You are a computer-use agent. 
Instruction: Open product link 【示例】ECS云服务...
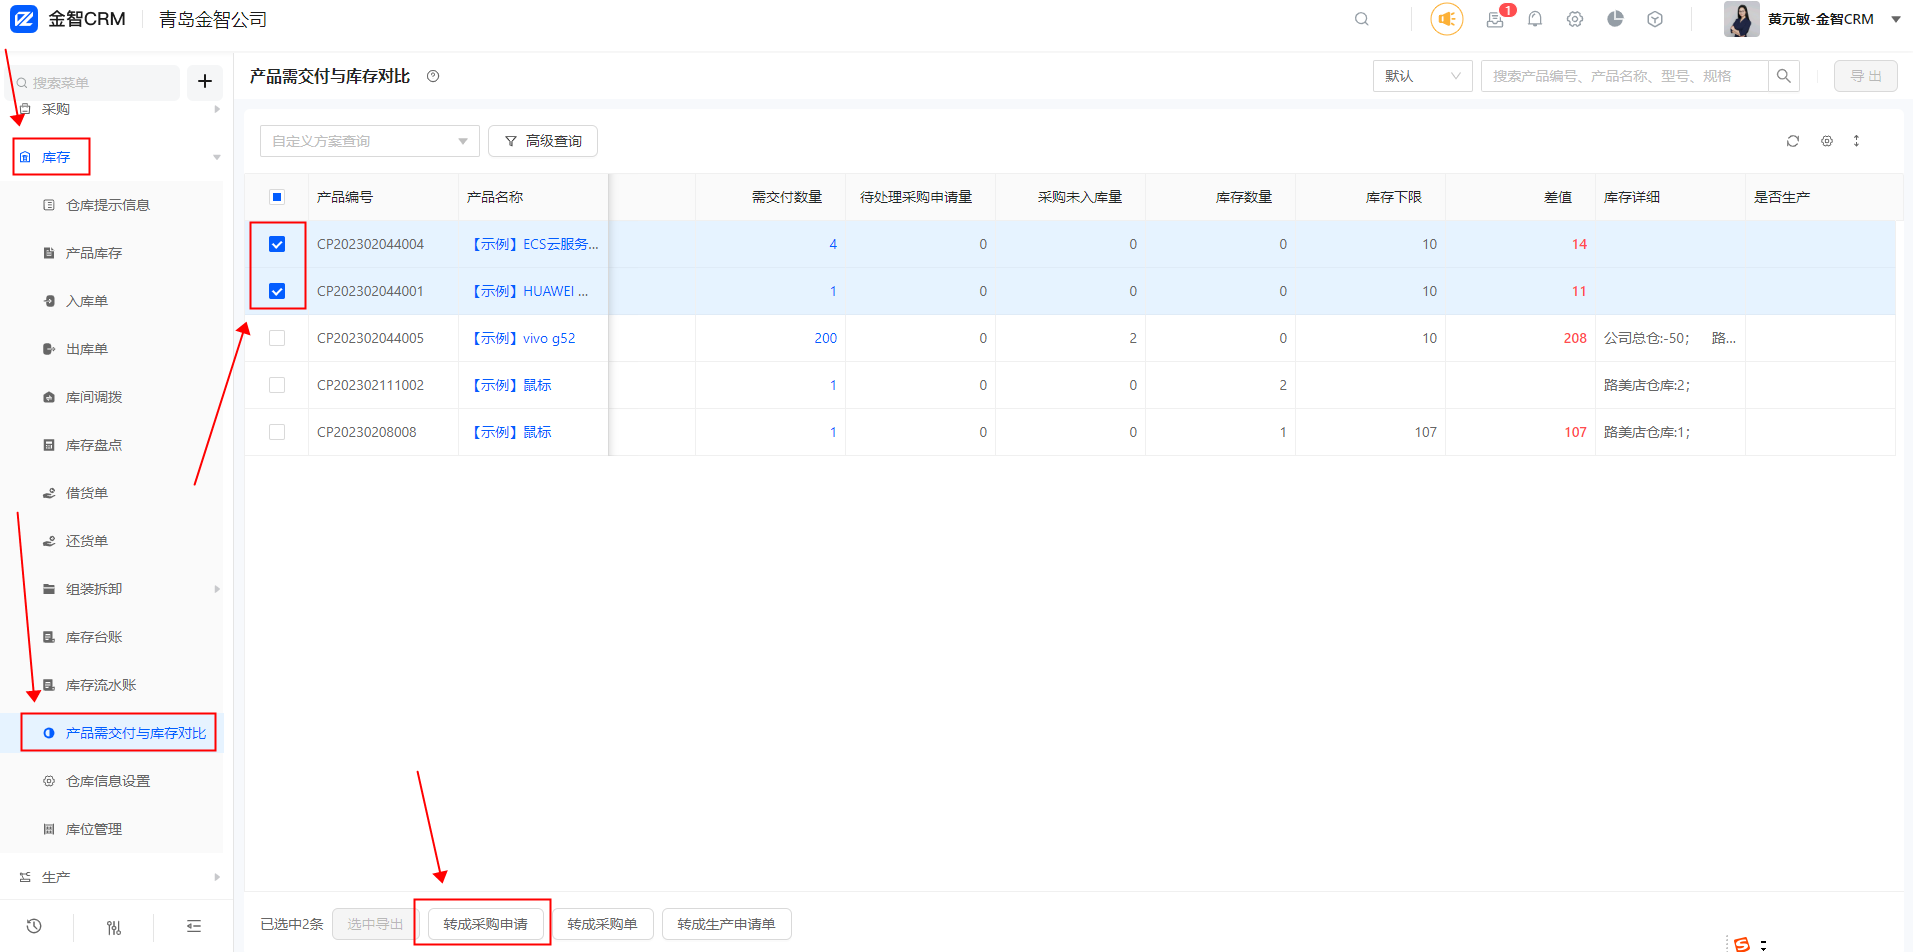533,244
